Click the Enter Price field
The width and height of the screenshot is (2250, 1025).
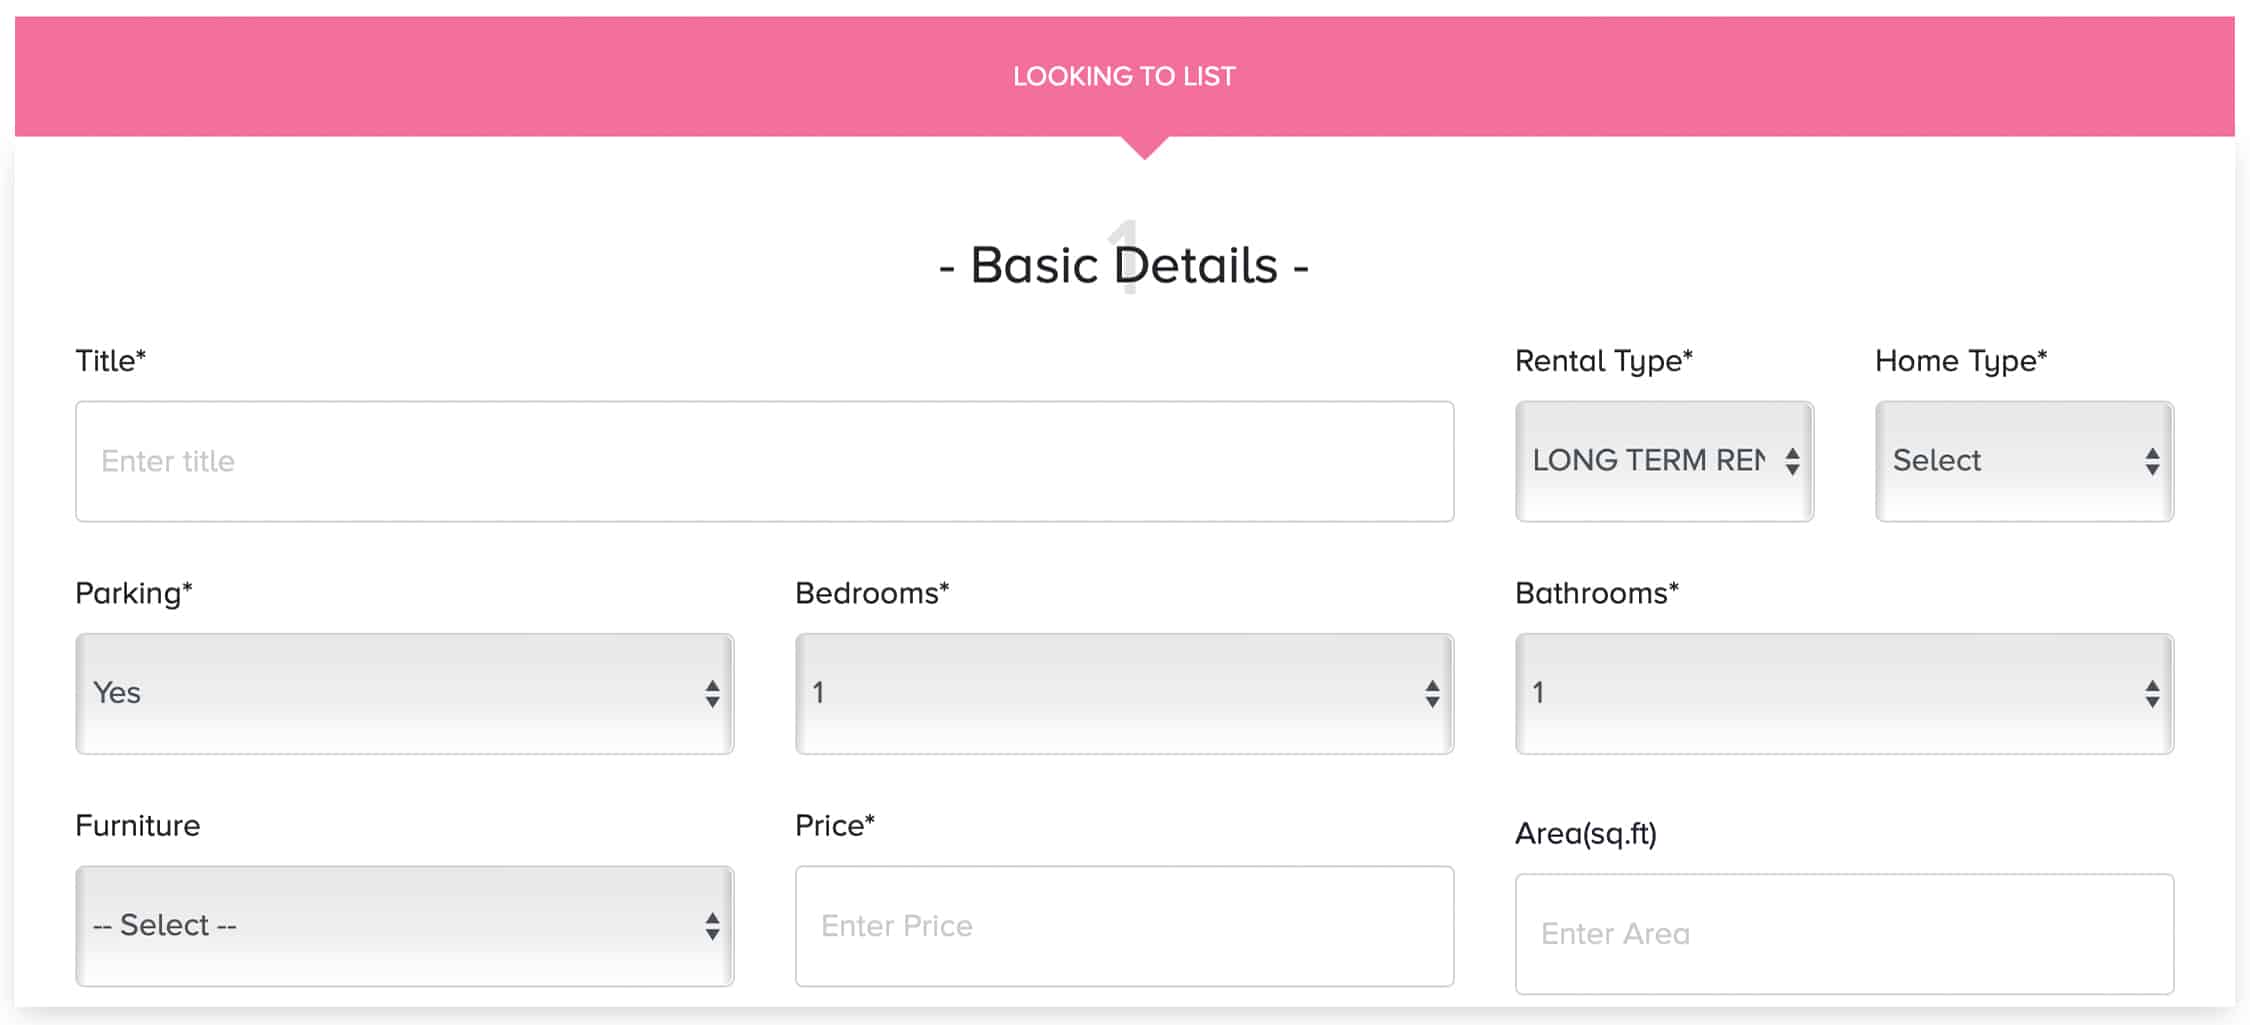(1125, 926)
